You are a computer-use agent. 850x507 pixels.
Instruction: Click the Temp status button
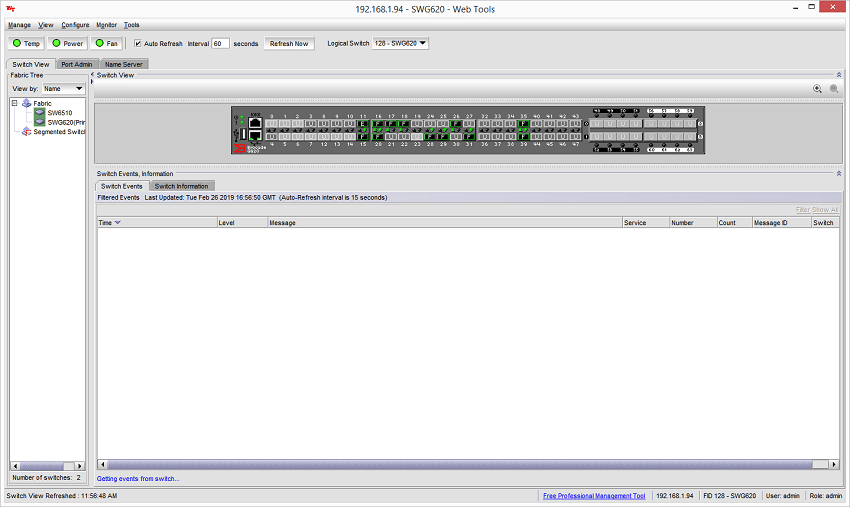pos(27,43)
